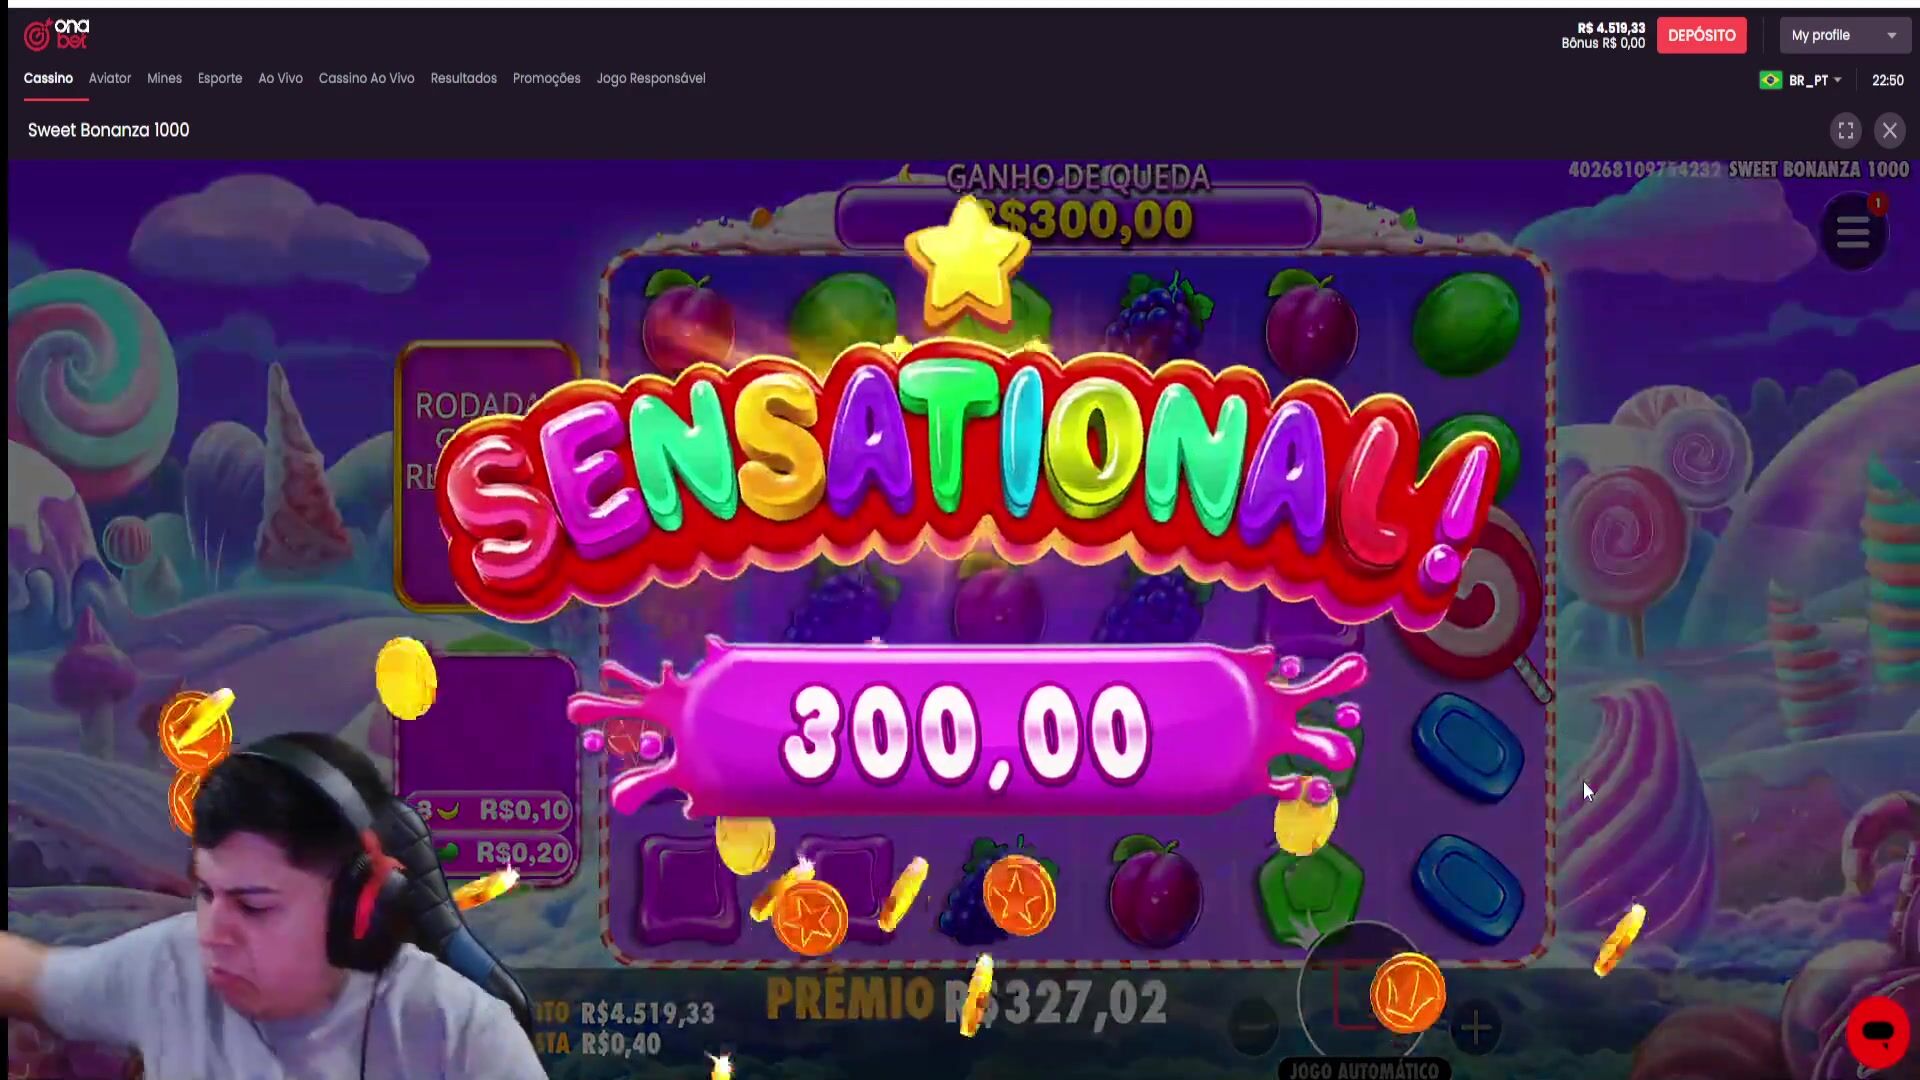Screen dimensions: 1920x1080
Task: Open the red live chat bubble
Action: pos(1878,1031)
